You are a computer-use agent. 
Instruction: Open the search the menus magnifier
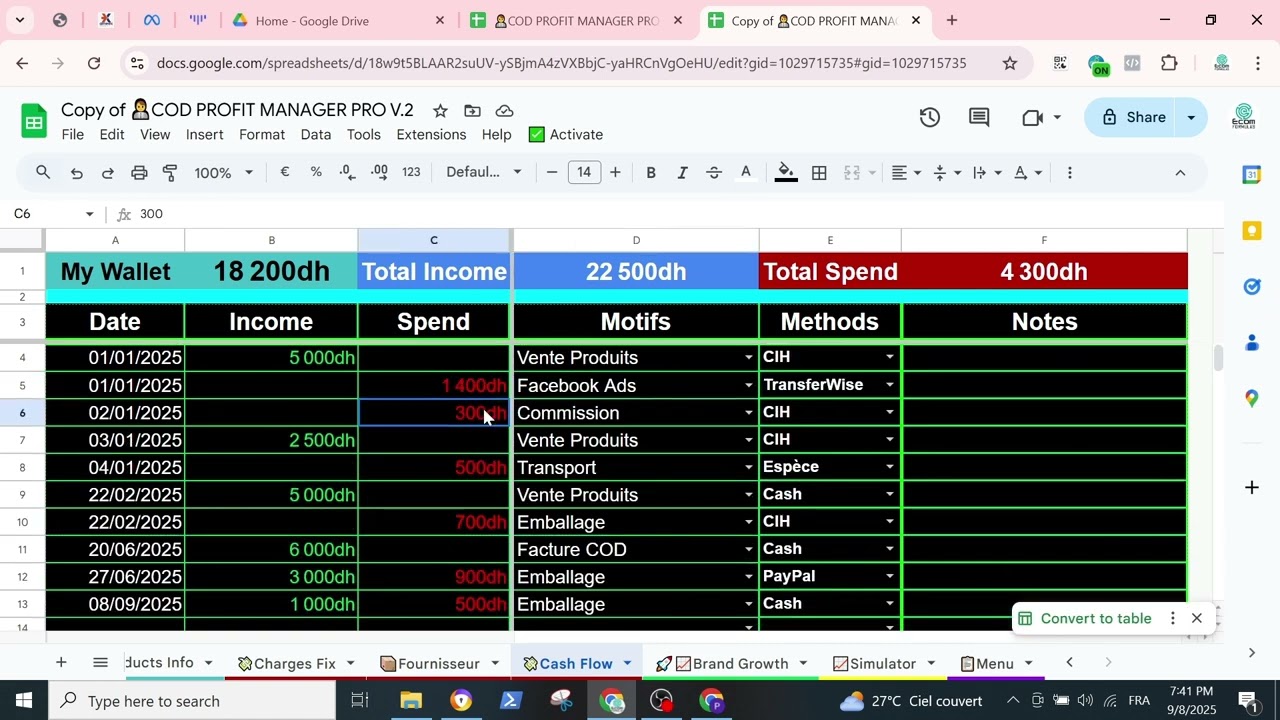pos(43,173)
